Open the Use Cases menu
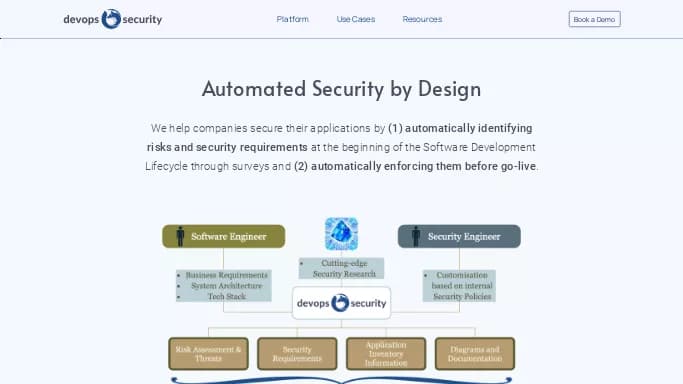683x384 pixels. point(356,19)
